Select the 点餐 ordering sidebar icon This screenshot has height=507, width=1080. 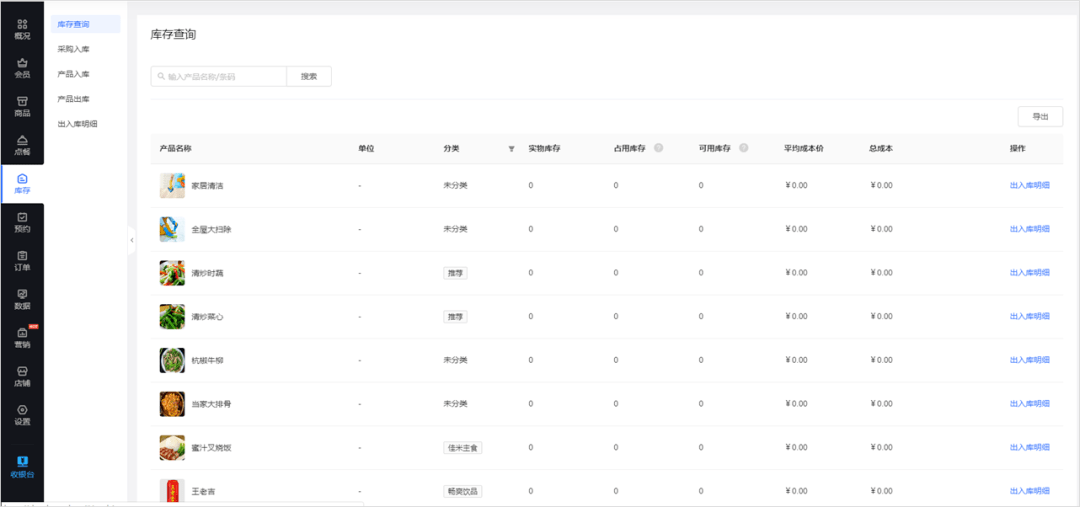click(x=22, y=145)
